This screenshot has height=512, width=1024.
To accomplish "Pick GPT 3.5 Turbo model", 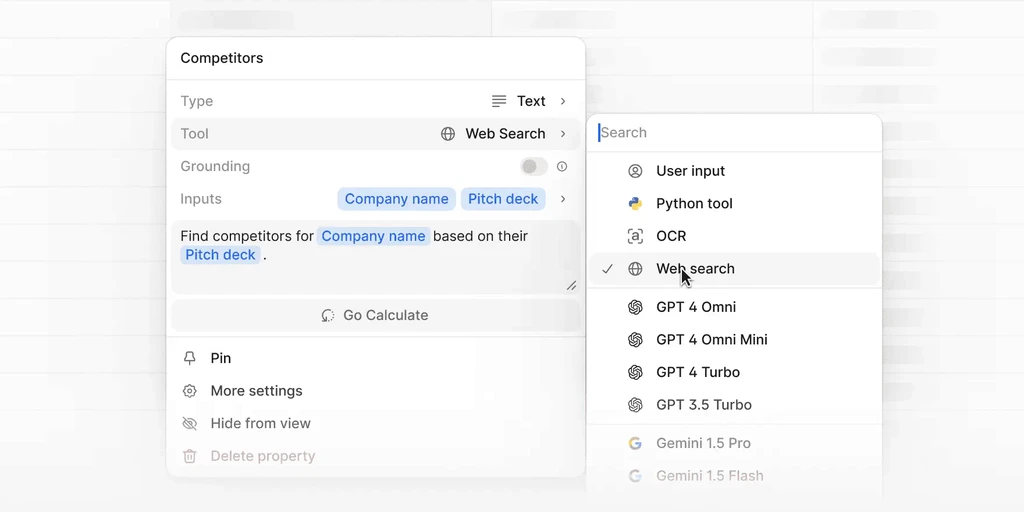I will pos(734,405).
